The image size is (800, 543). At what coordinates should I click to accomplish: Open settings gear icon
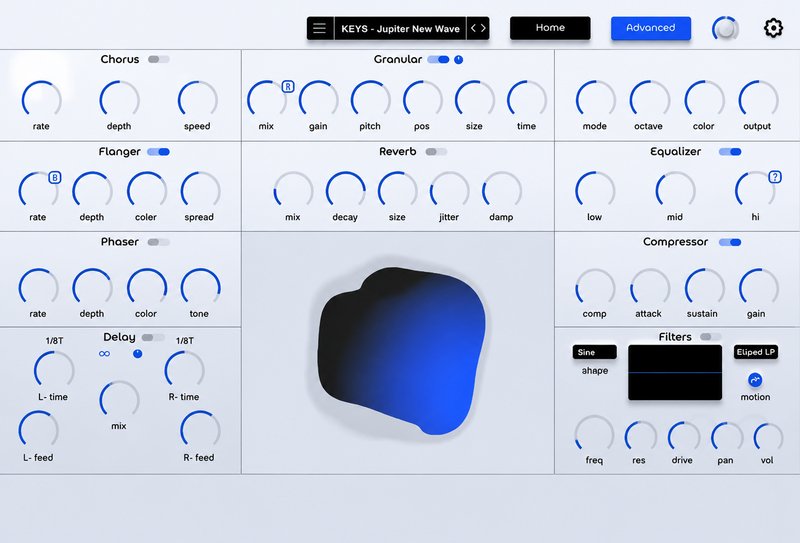coord(773,28)
